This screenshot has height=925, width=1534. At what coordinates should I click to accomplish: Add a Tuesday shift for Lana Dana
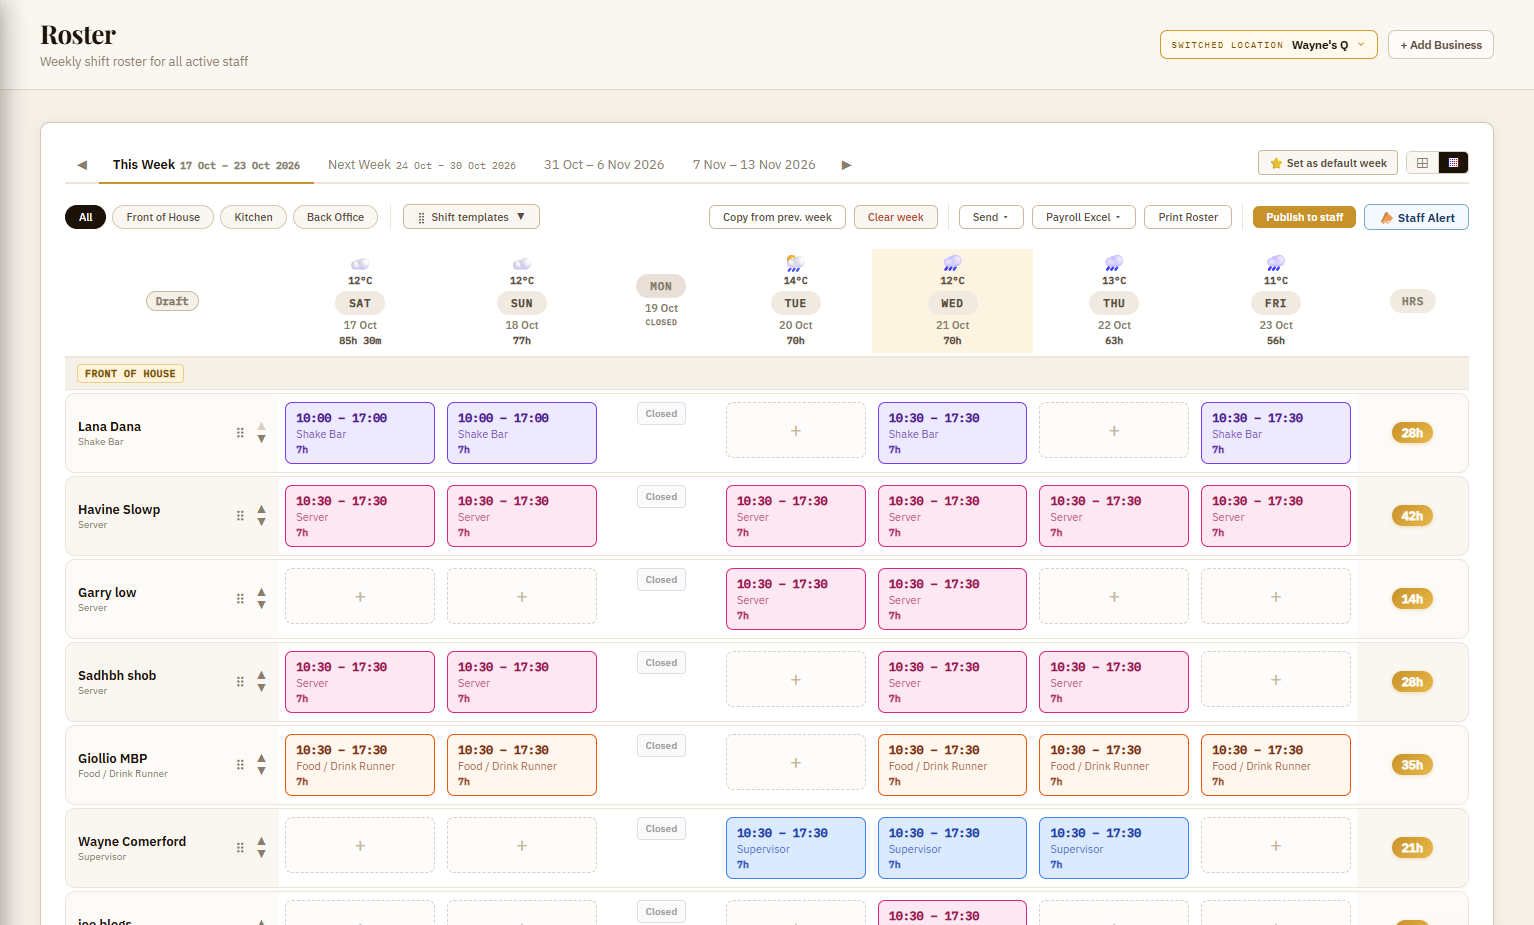tap(796, 431)
